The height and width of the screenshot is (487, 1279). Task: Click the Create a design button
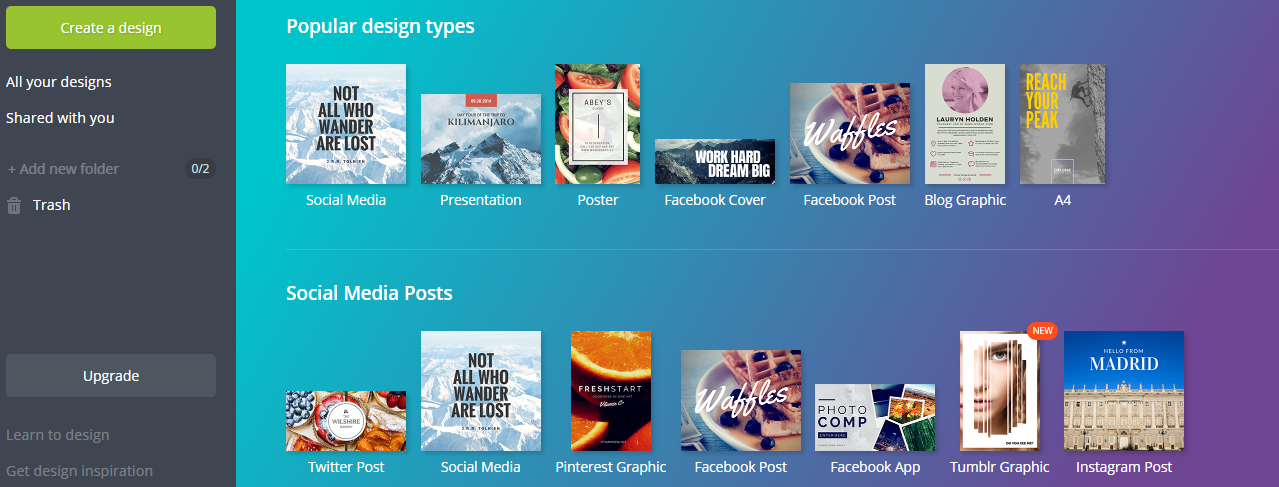111,28
